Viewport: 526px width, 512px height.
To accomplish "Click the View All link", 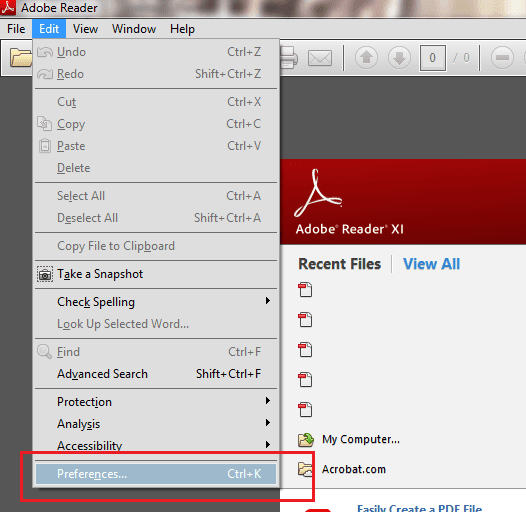I will [431, 264].
